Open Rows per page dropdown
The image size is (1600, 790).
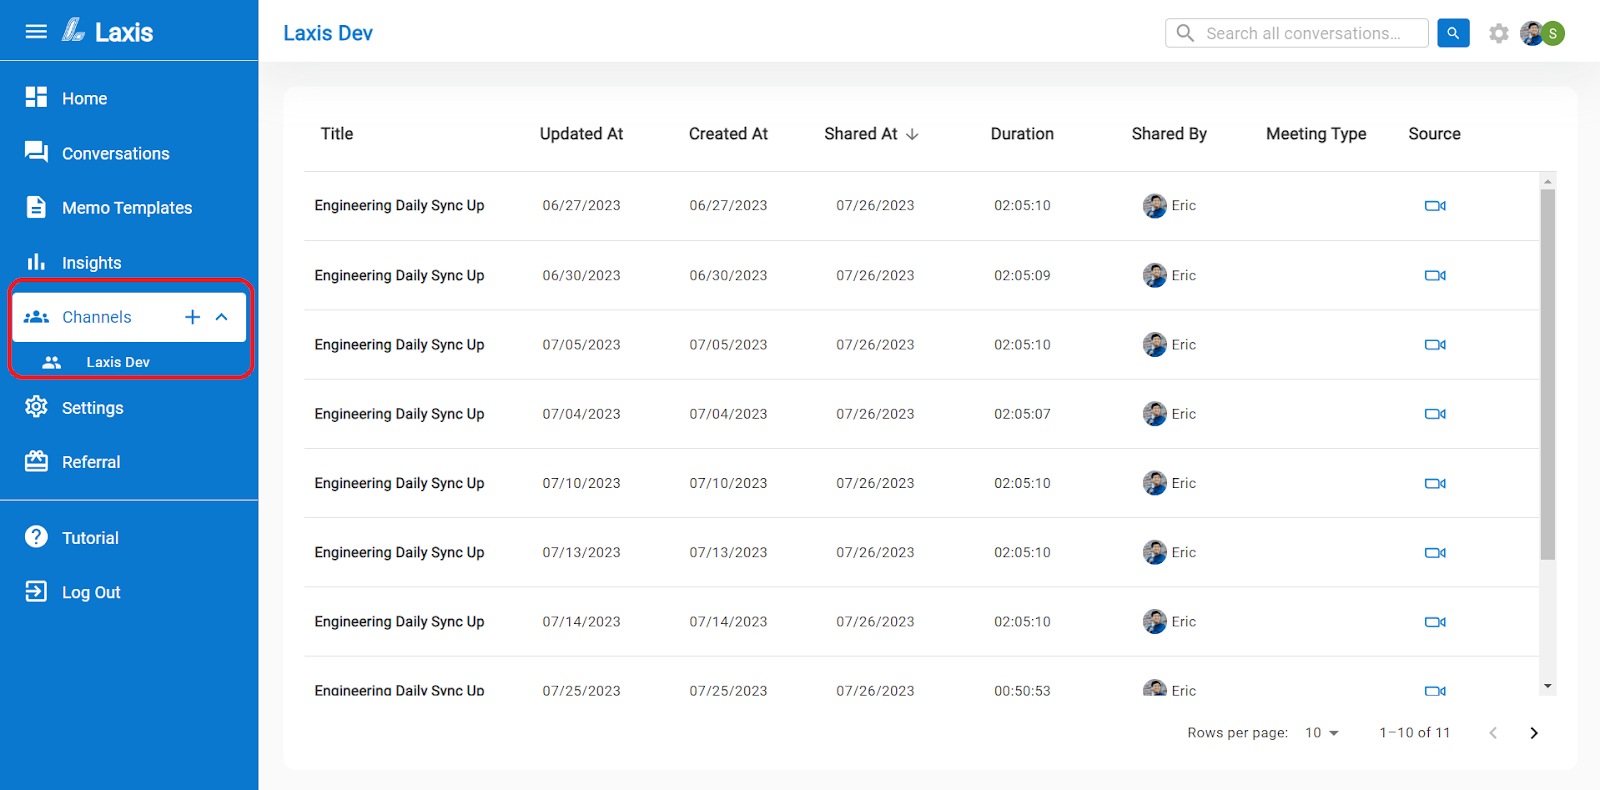tap(1321, 733)
